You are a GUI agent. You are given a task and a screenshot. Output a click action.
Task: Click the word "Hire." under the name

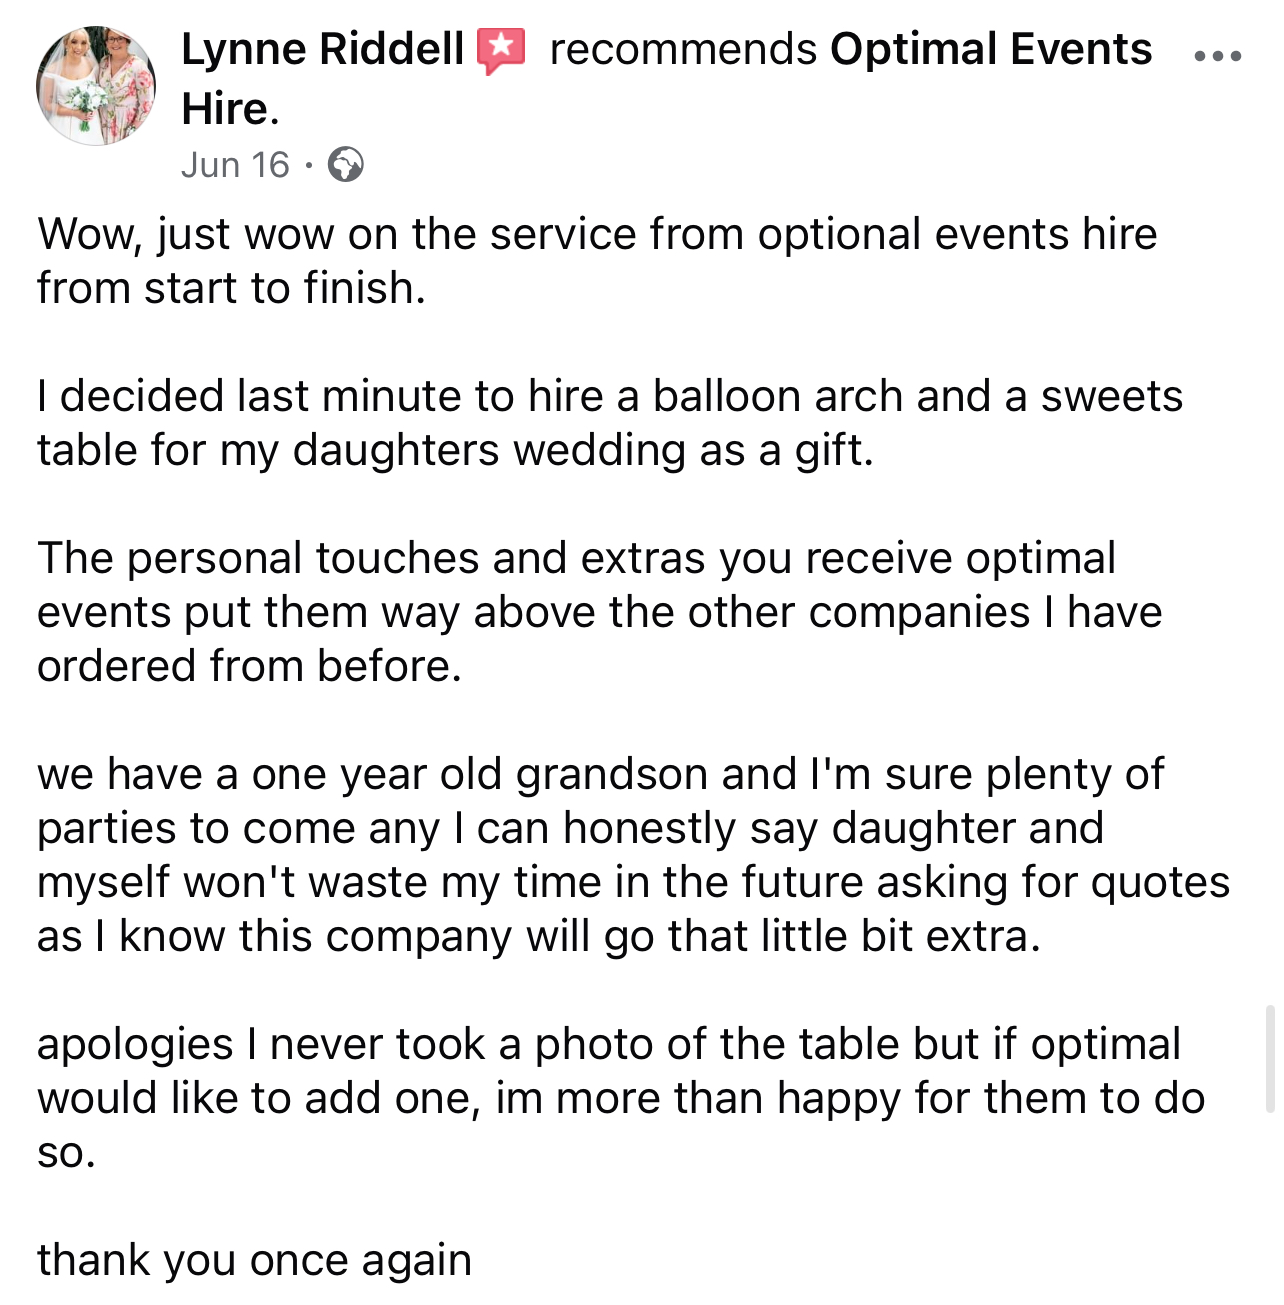(x=230, y=109)
